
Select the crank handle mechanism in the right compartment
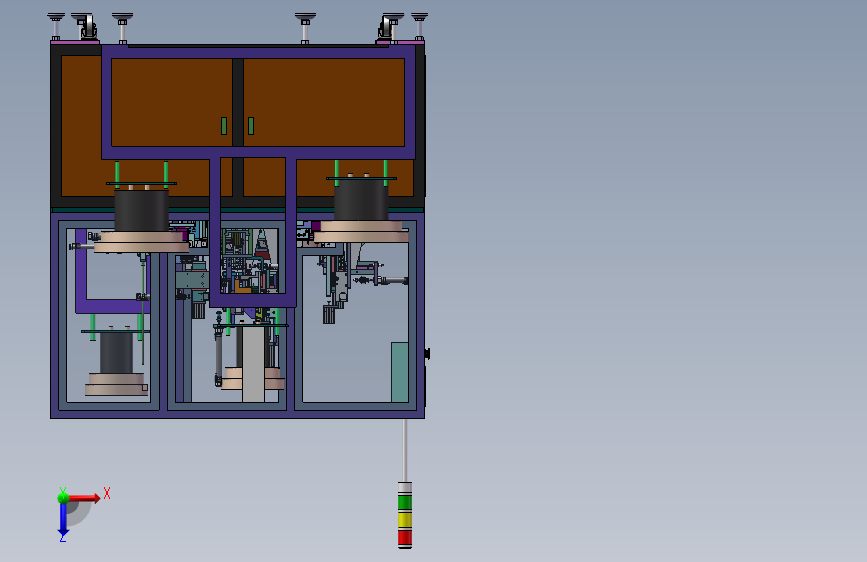(381, 275)
